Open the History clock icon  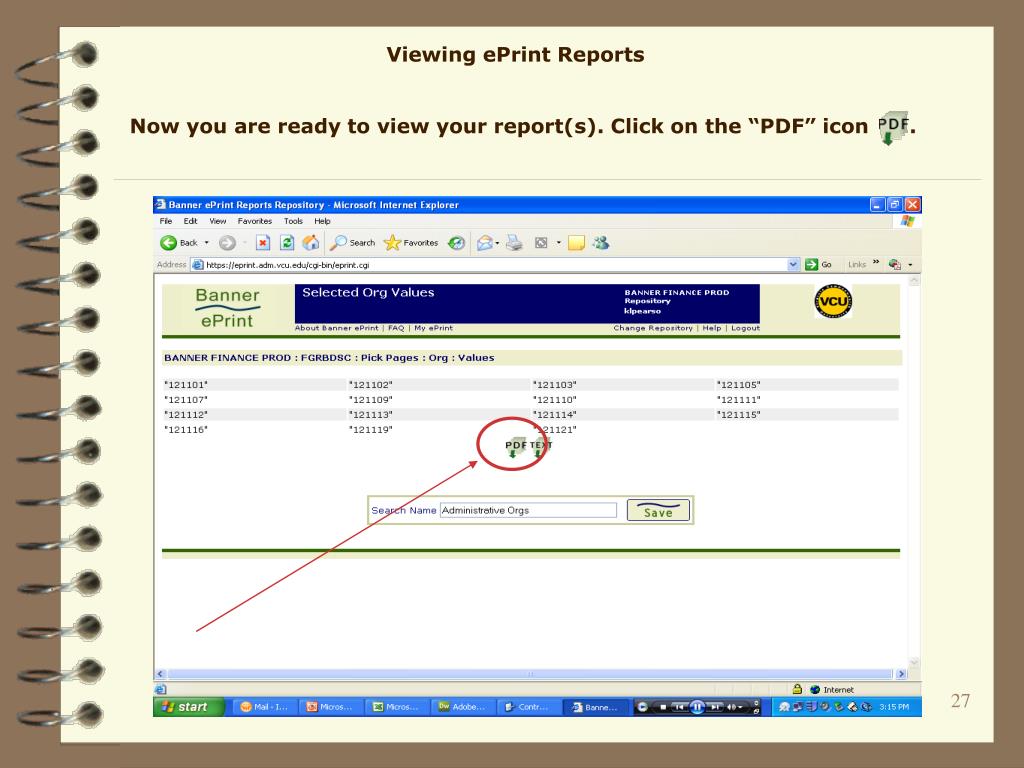tap(456, 243)
